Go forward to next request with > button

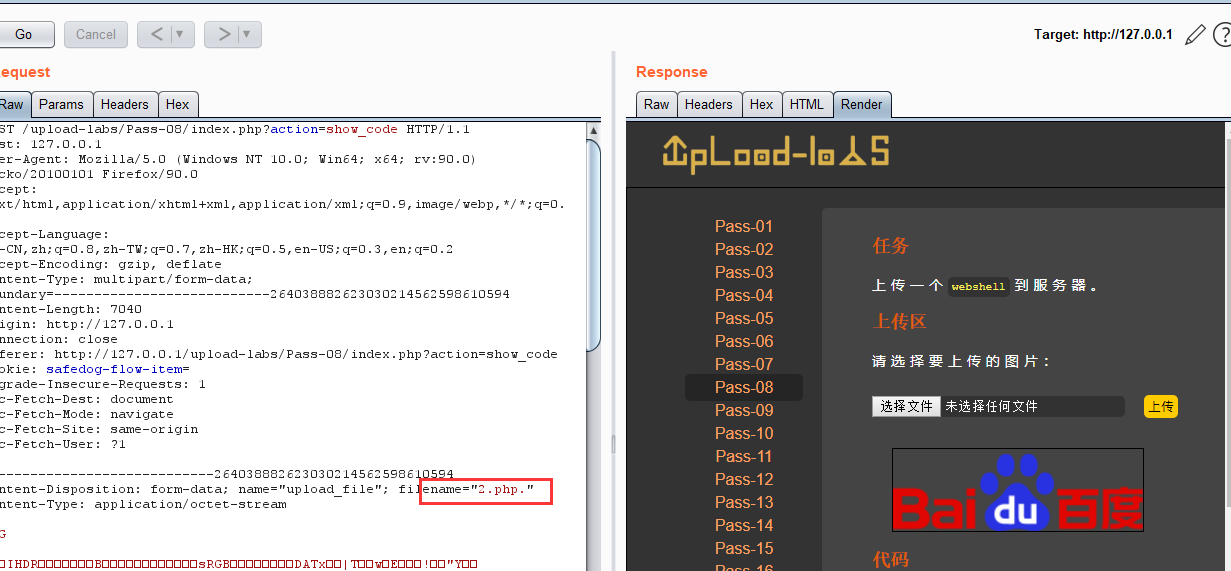click(224, 34)
